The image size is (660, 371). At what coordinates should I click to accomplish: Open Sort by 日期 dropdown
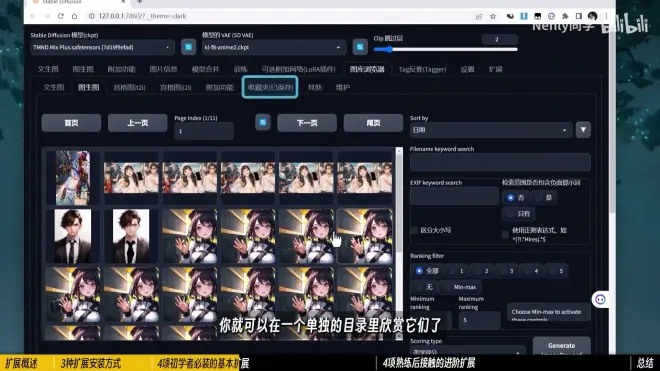point(491,130)
